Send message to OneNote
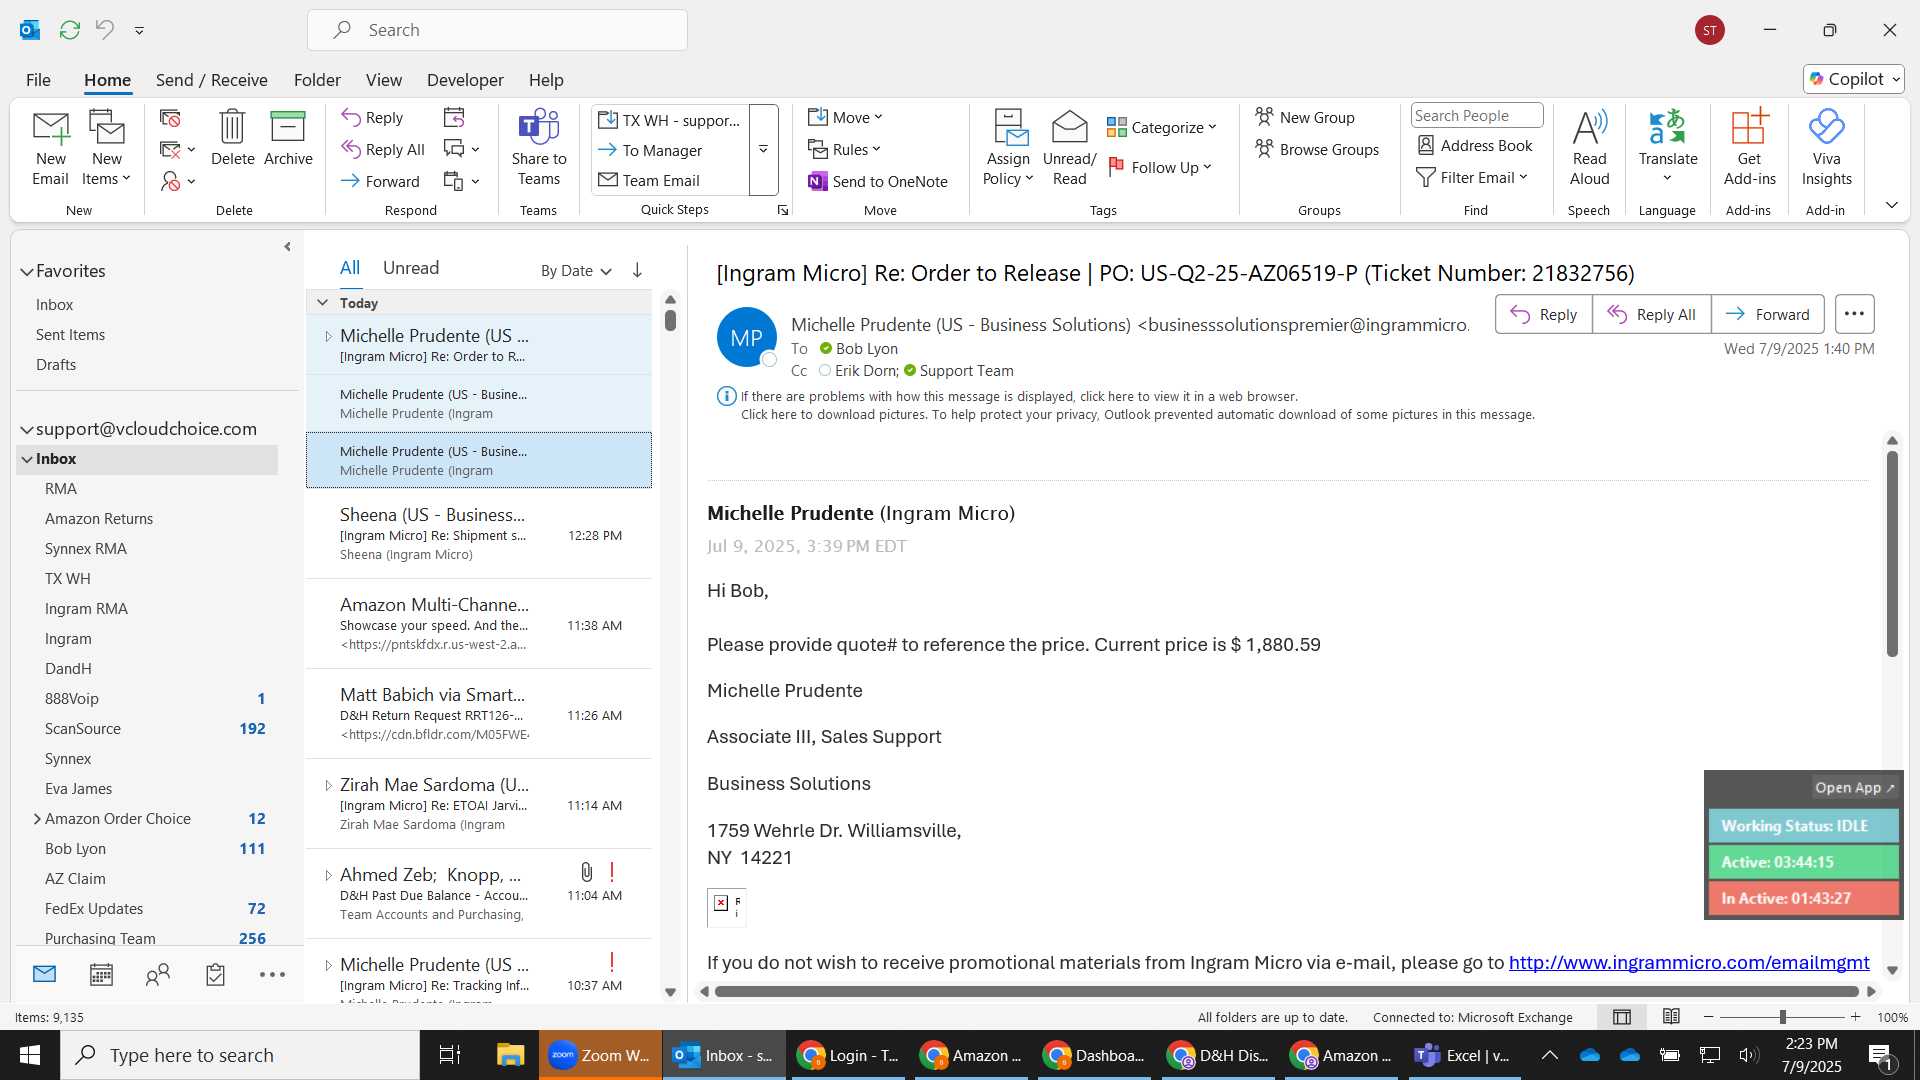Screen dimensions: 1920x1080 coord(878,181)
